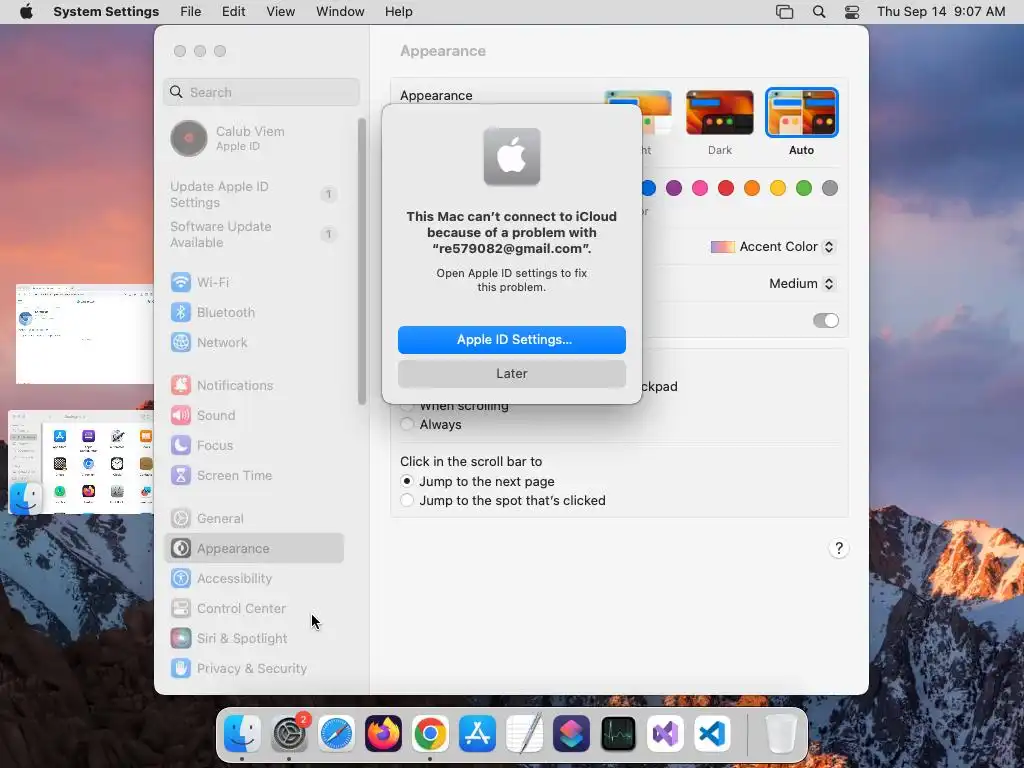This screenshot has width=1024, height=768.
Task: Open Shortcuts app from the Dock
Action: 571,734
